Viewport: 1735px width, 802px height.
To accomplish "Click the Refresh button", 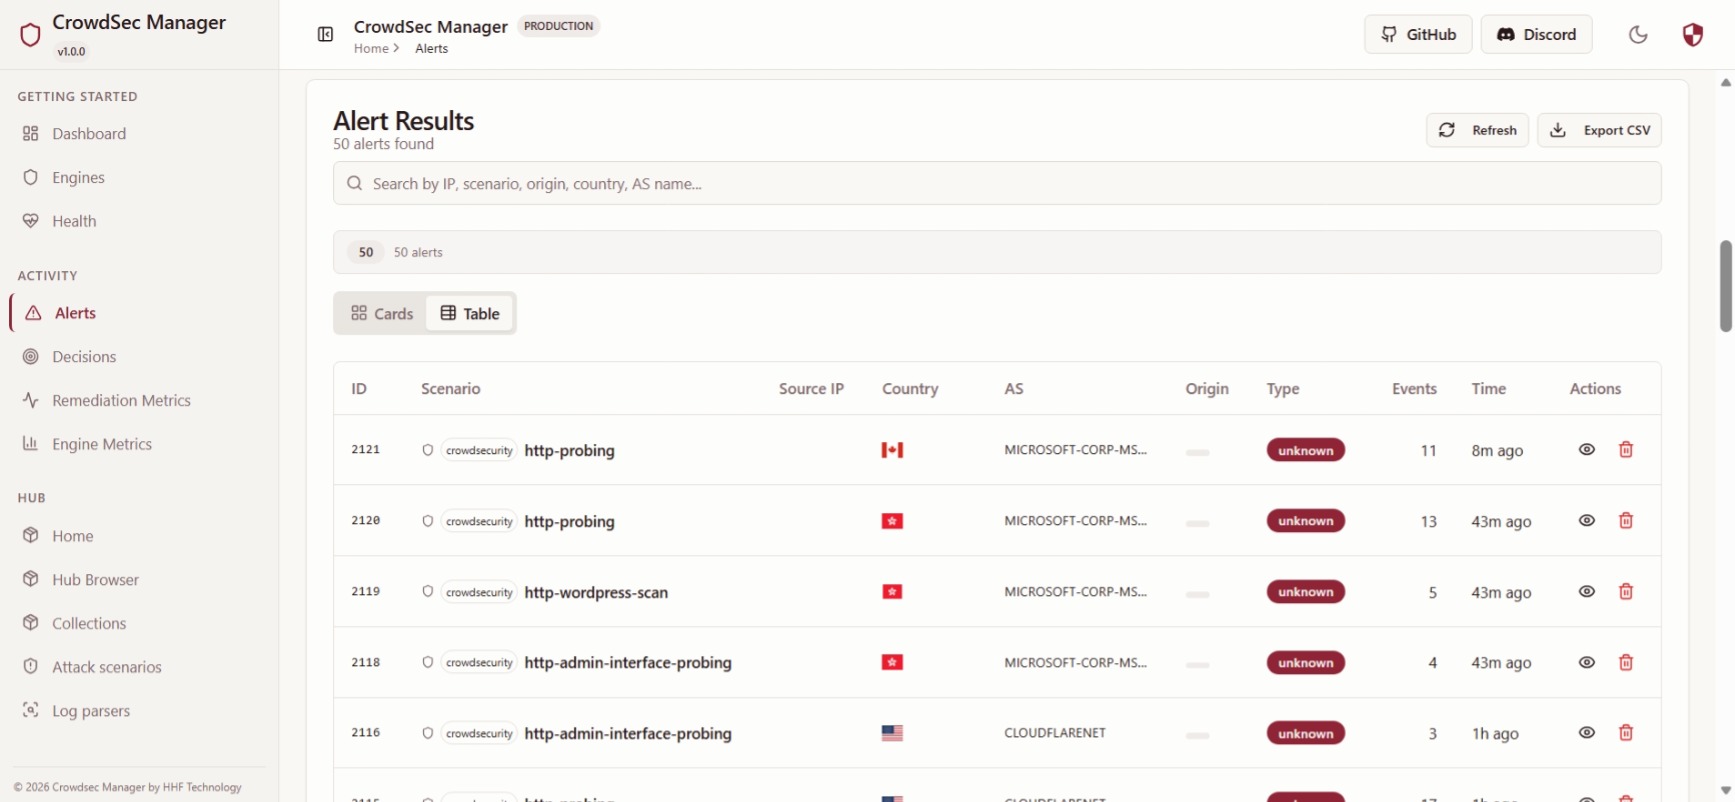I will coord(1477,130).
